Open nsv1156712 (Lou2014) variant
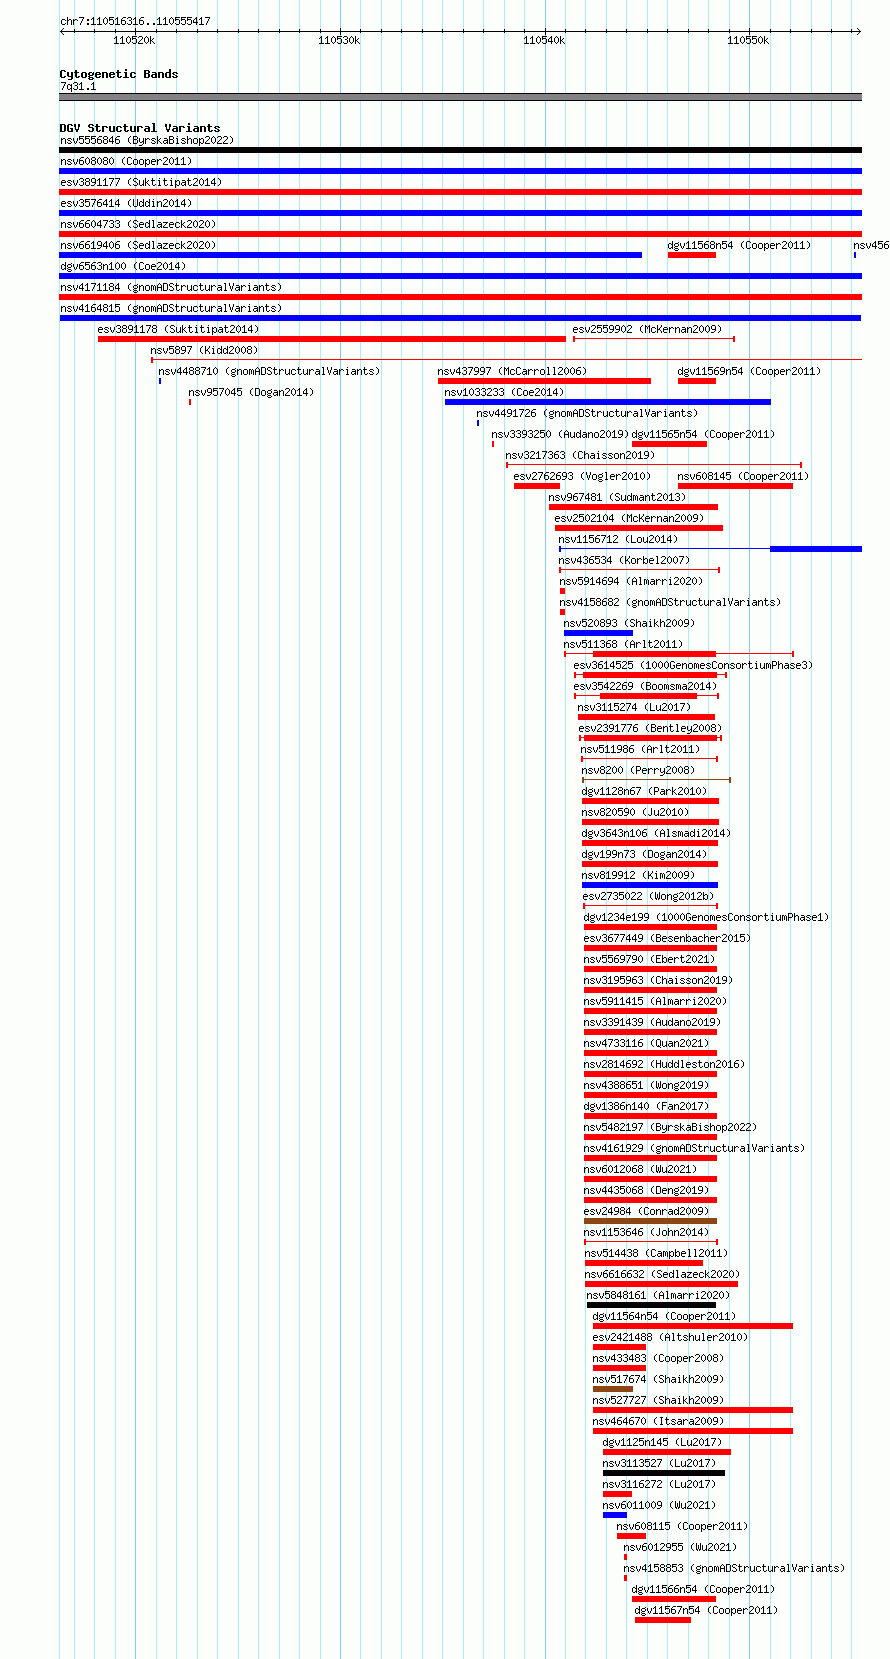 pos(618,539)
